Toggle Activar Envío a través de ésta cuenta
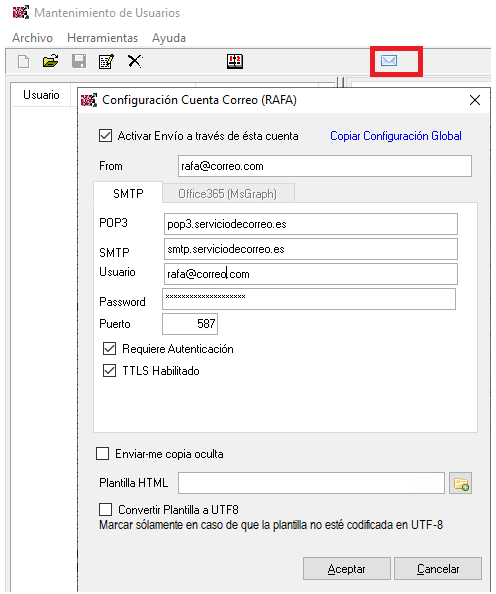 (105, 136)
